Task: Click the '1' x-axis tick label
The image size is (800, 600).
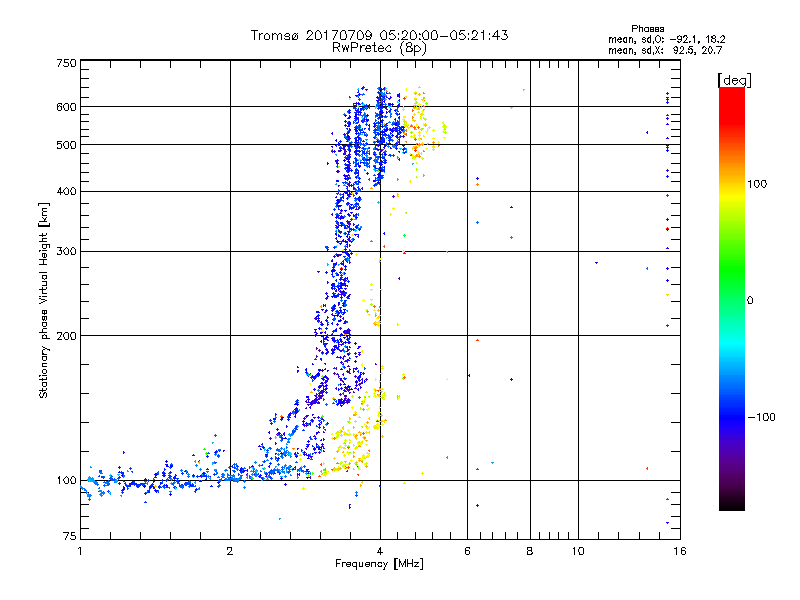Action: click(80, 551)
